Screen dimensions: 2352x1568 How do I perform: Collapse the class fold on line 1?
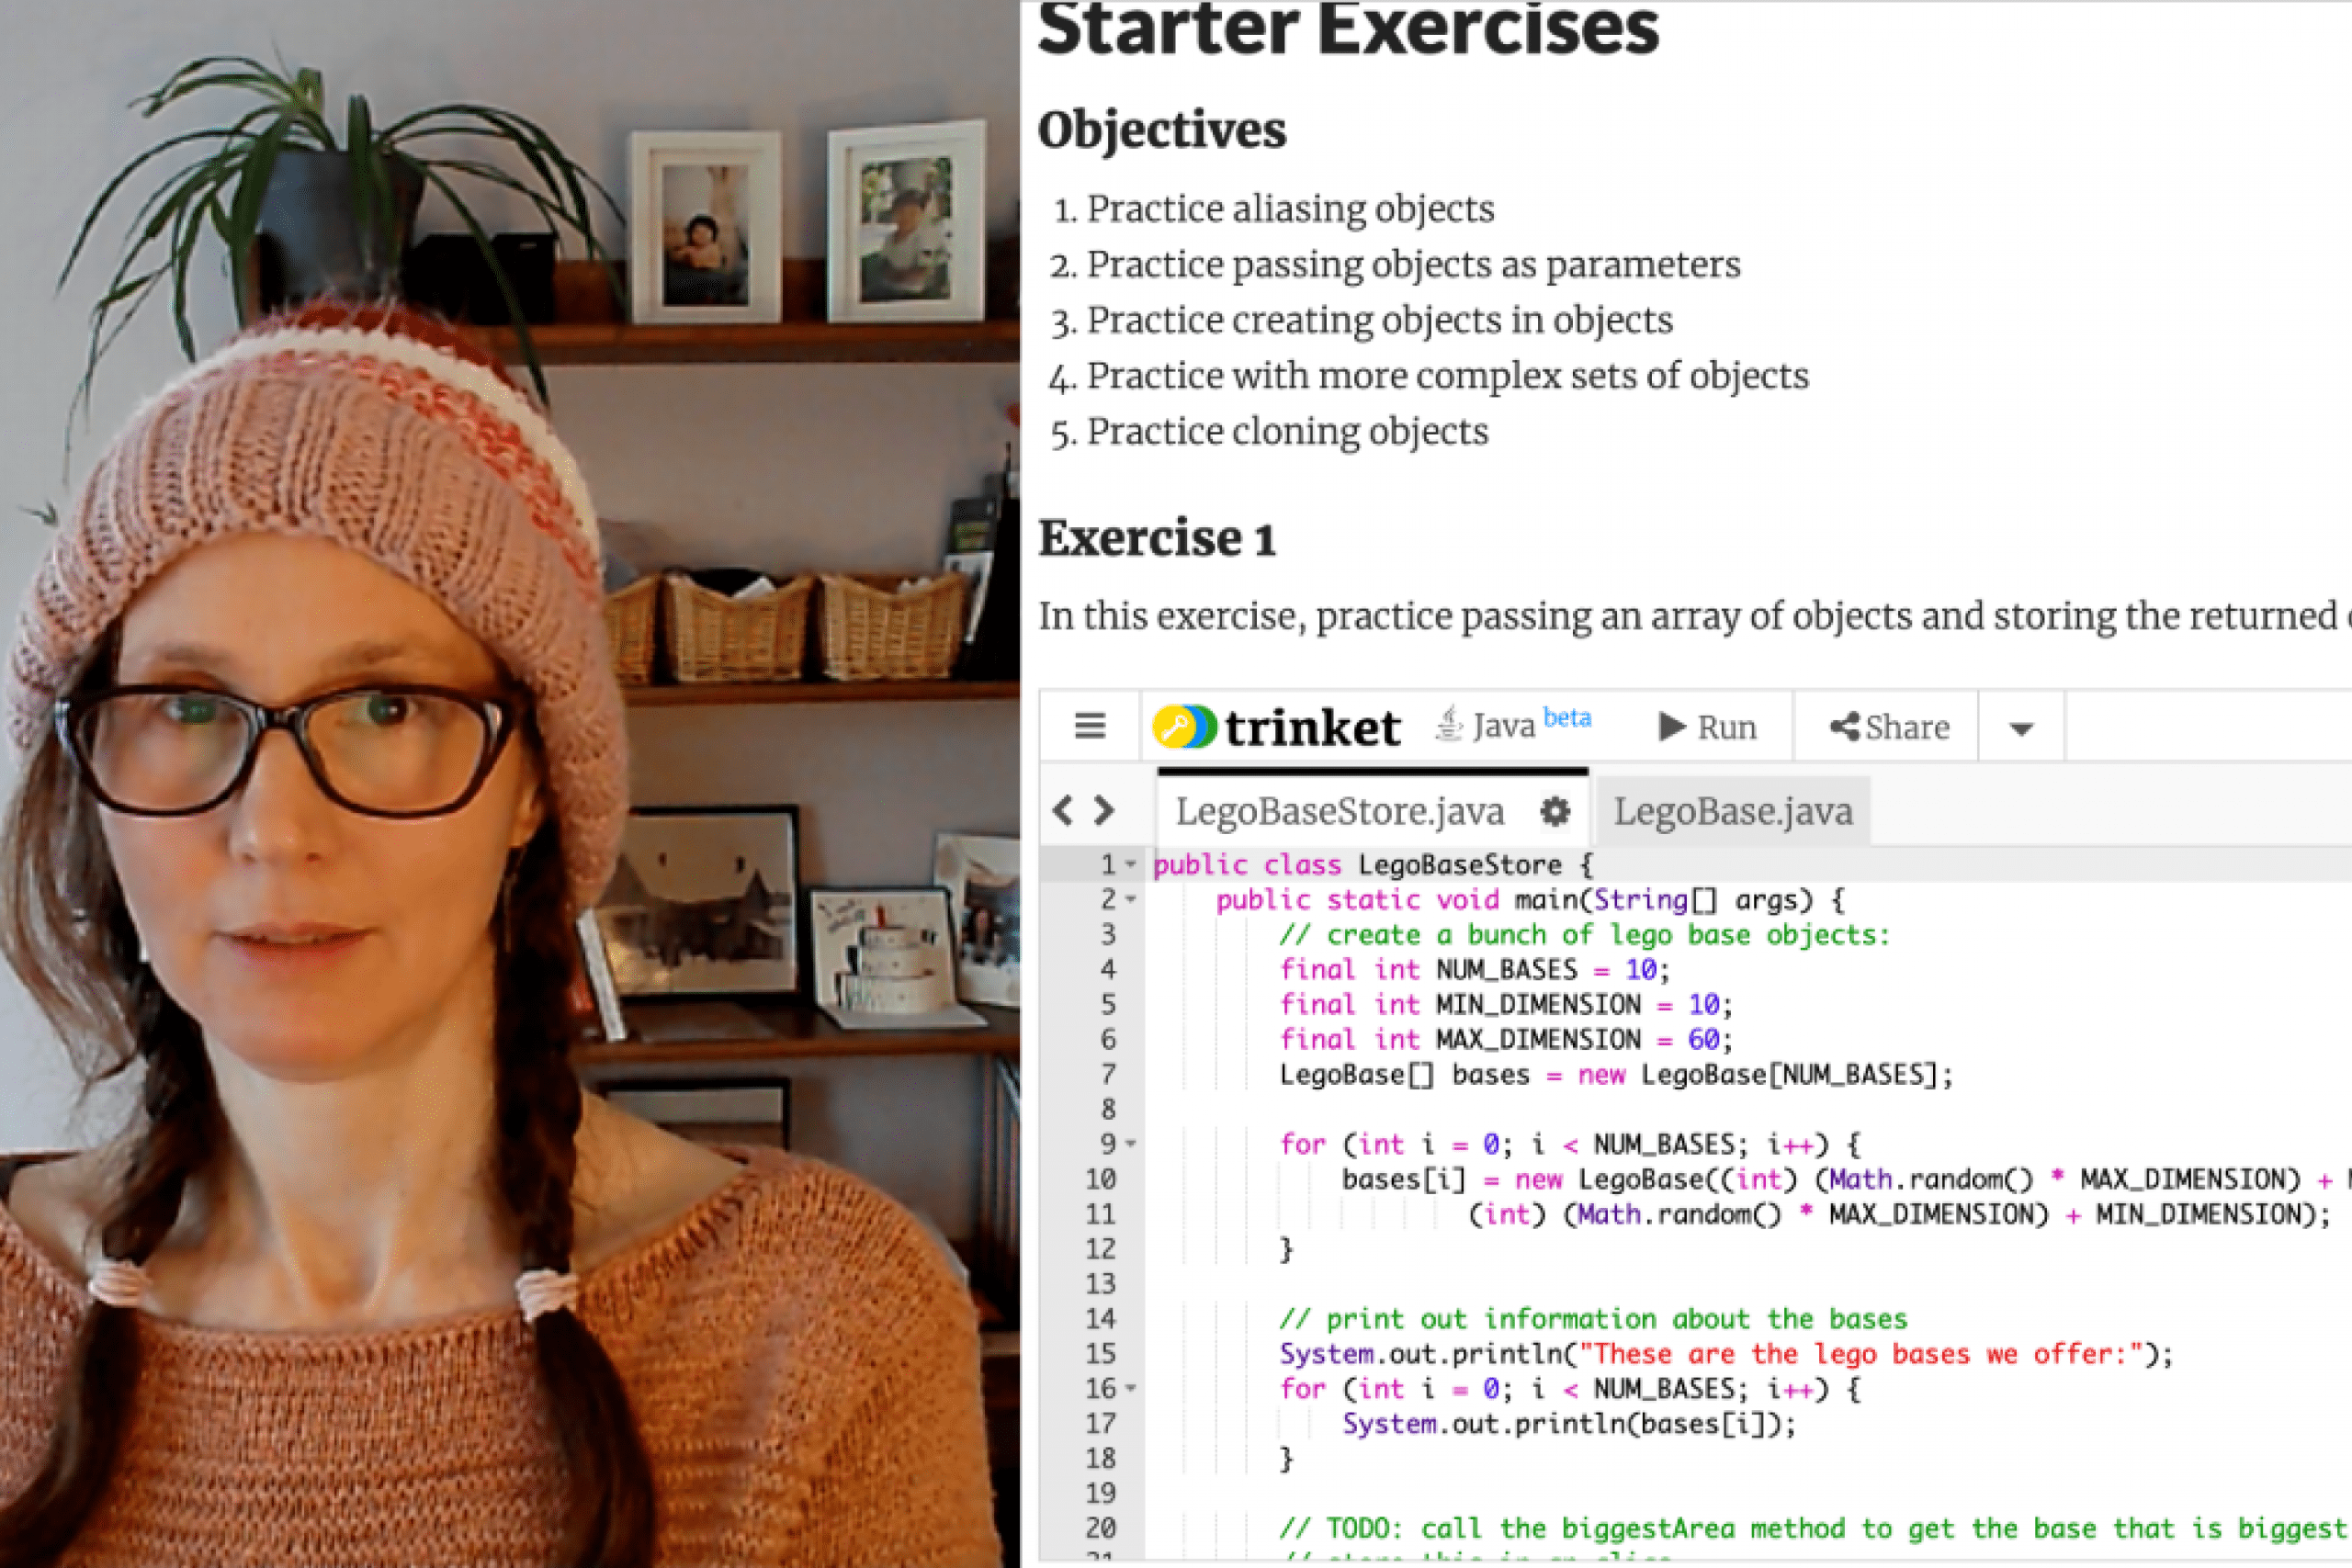(x=1131, y=864)
